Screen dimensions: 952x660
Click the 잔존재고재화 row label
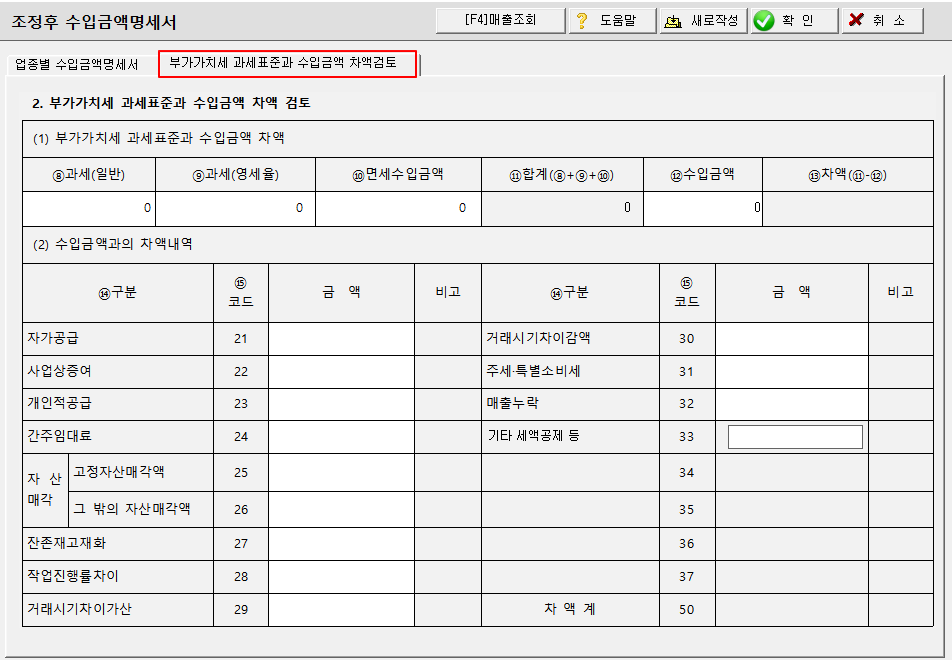point(66,543)
